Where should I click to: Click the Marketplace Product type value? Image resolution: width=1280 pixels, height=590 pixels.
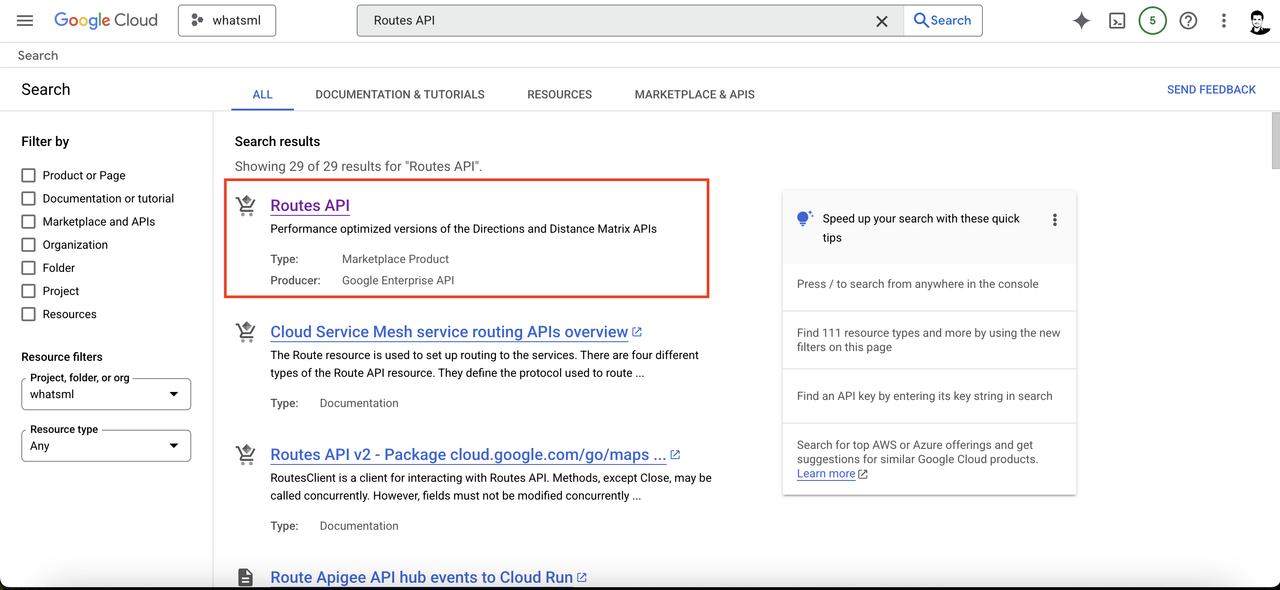(395, 259)
